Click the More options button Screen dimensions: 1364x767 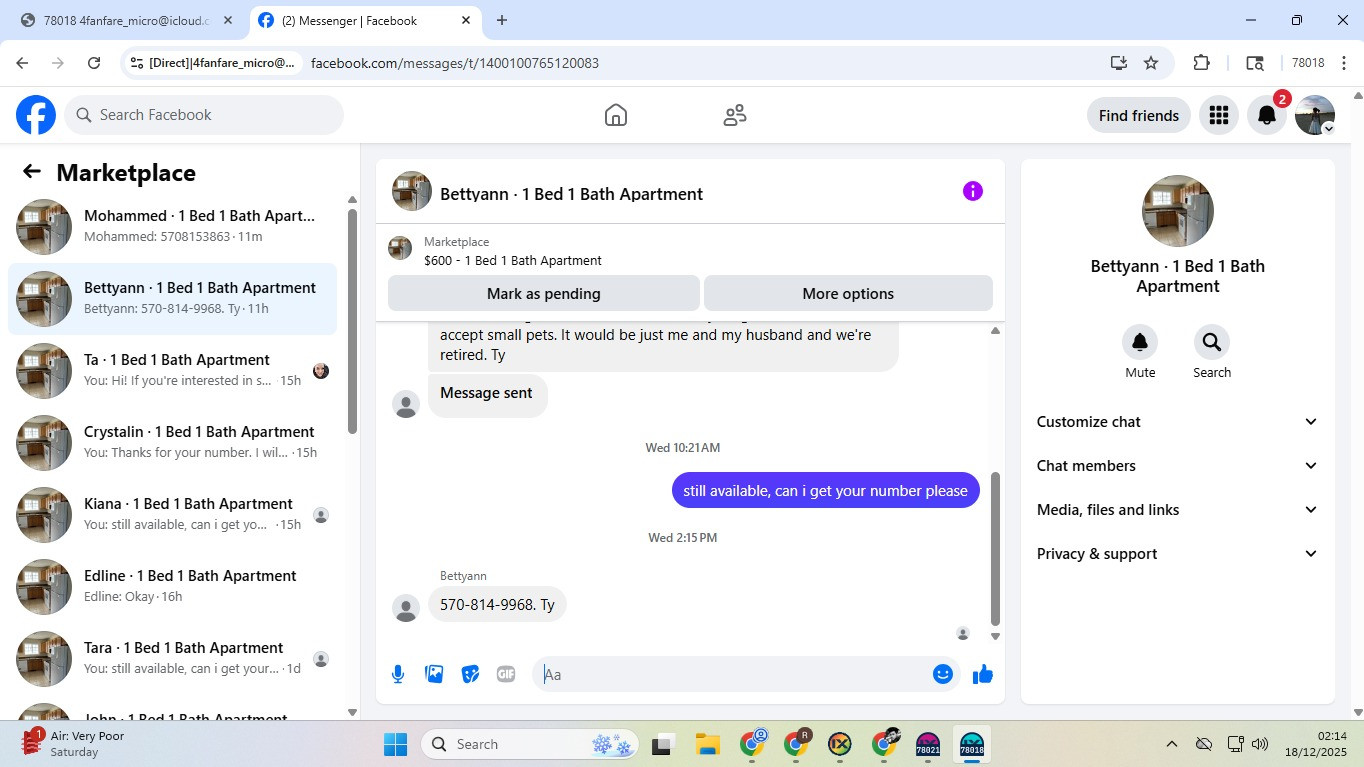click(848, 294)
